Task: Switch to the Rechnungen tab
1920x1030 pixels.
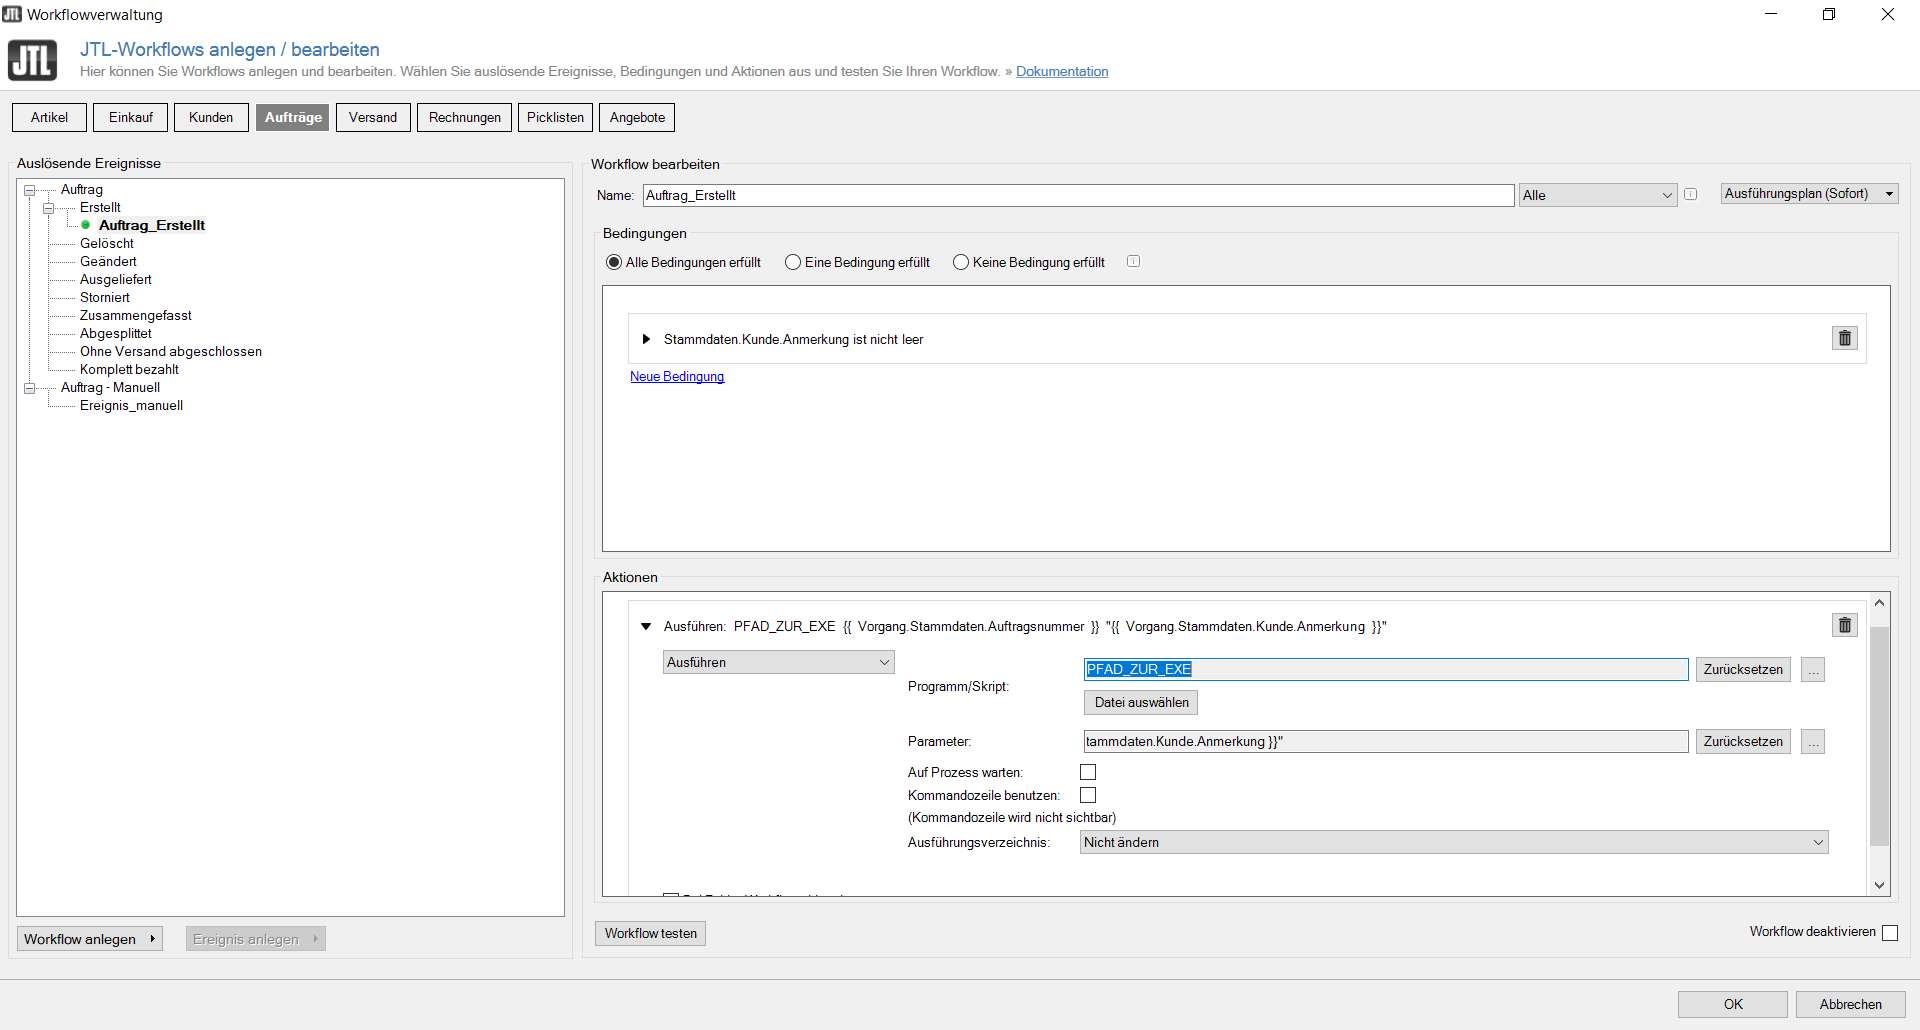Action: (464, 117)
